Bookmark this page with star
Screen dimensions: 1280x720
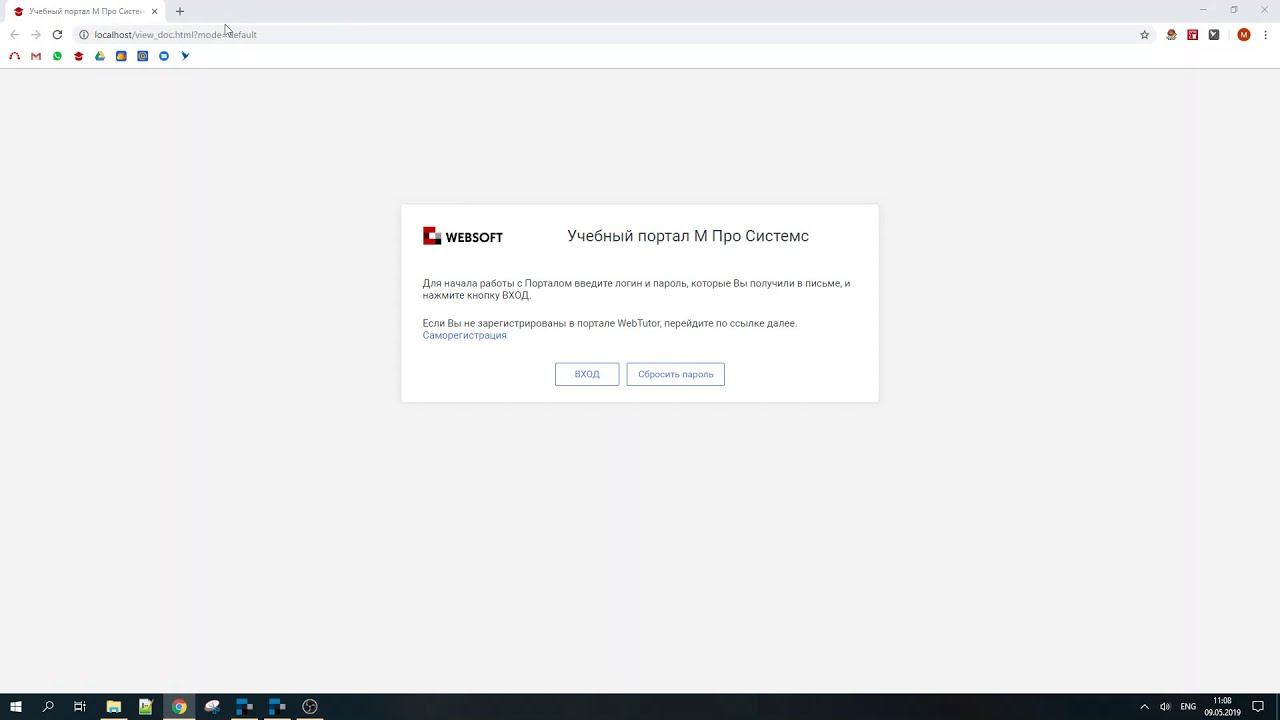(x=1145, y=34)
